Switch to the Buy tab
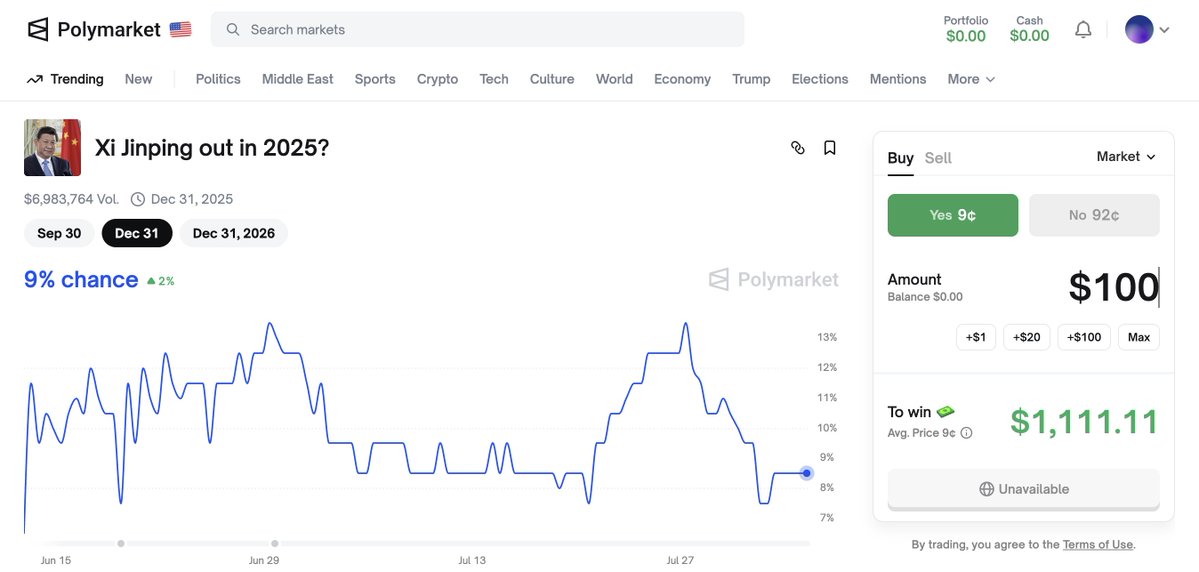Viewport: 1199px width, 572px height. point(900,158)
